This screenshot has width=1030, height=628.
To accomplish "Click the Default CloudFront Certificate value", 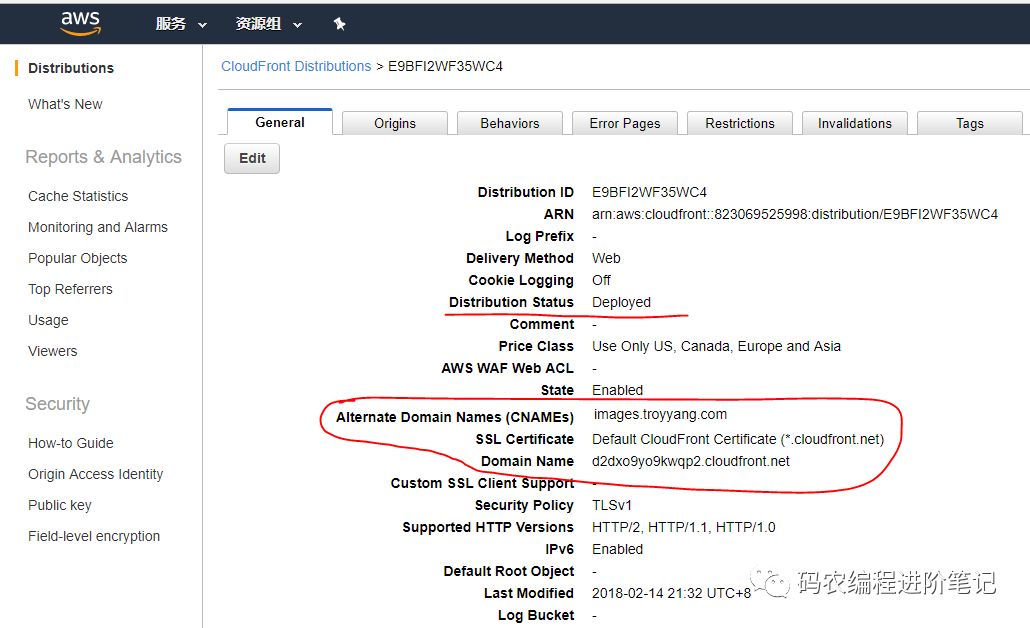I will click(738, 439).
